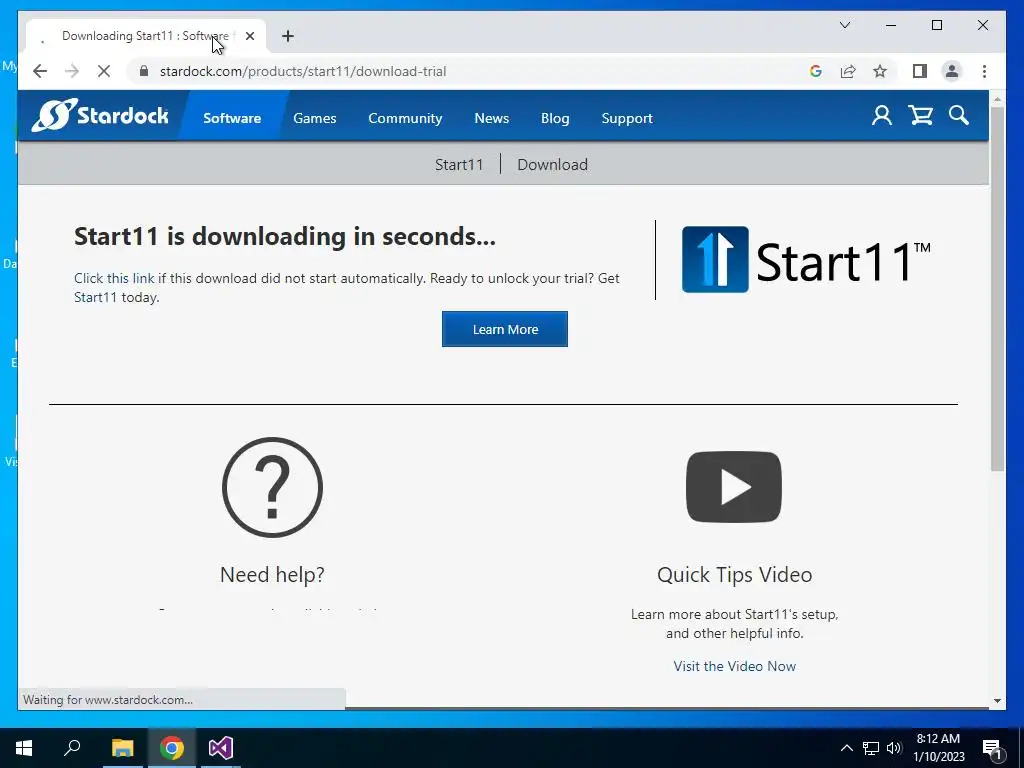This screenshot has height=768, width=1024.
Task: Click the Start11 breadcrumb link
Action: point(459,165)
